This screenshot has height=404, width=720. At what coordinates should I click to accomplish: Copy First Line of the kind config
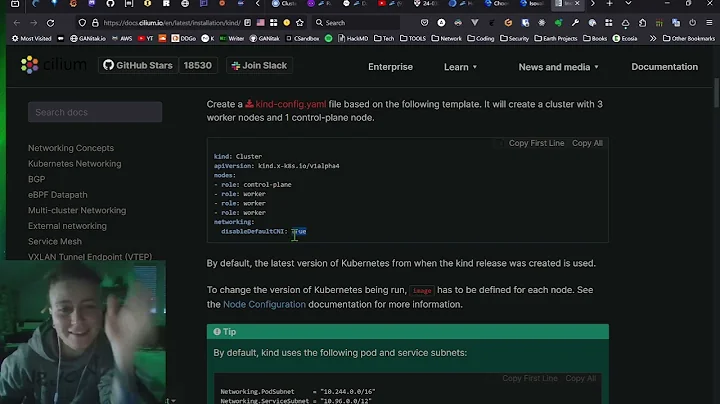point(536,143)
